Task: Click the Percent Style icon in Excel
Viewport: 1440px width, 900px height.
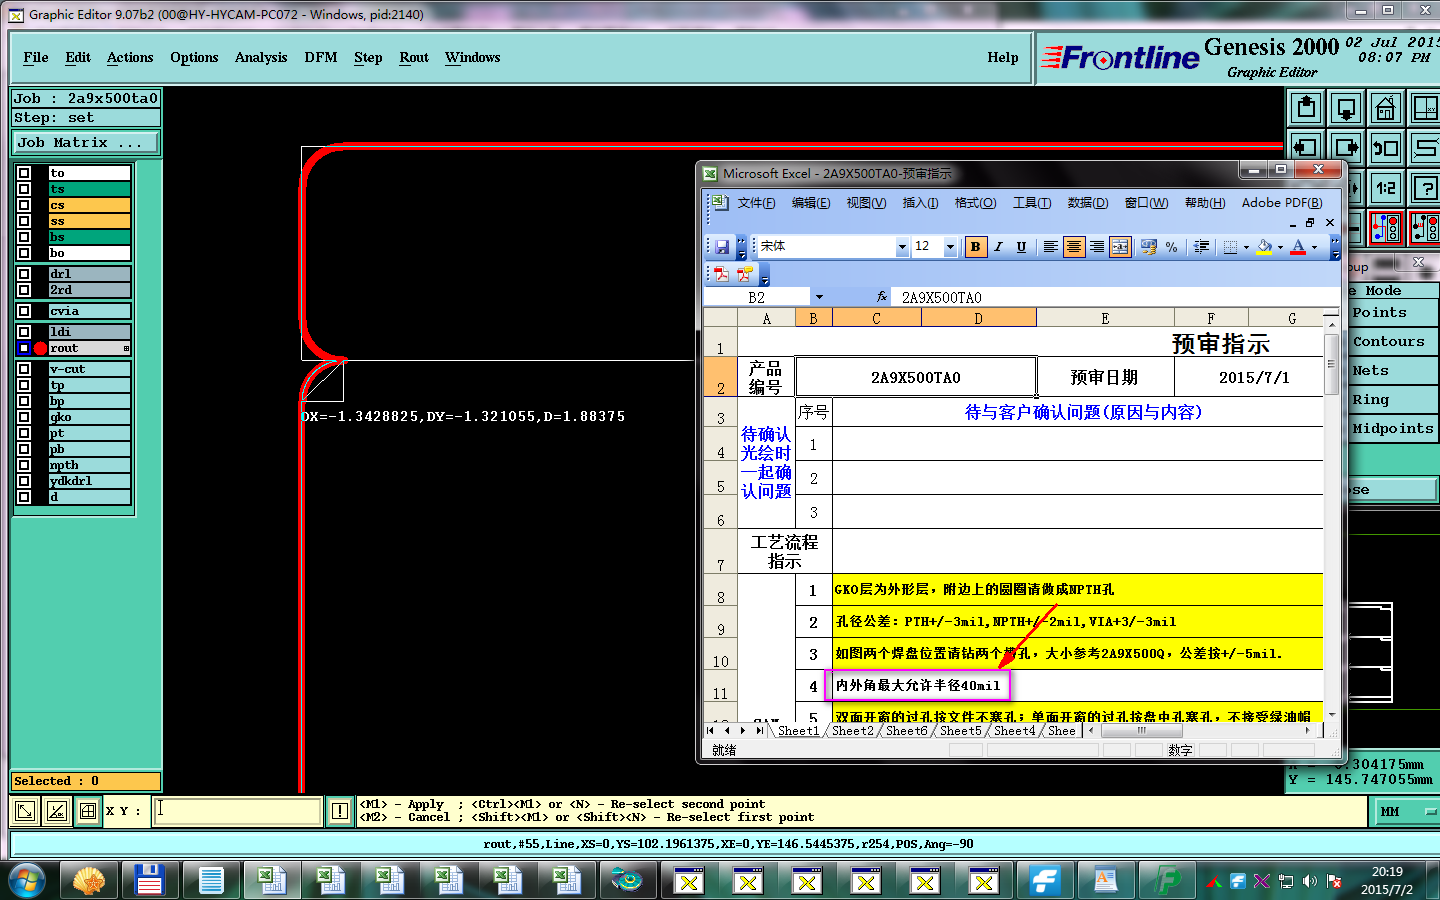Action: 1171,247
